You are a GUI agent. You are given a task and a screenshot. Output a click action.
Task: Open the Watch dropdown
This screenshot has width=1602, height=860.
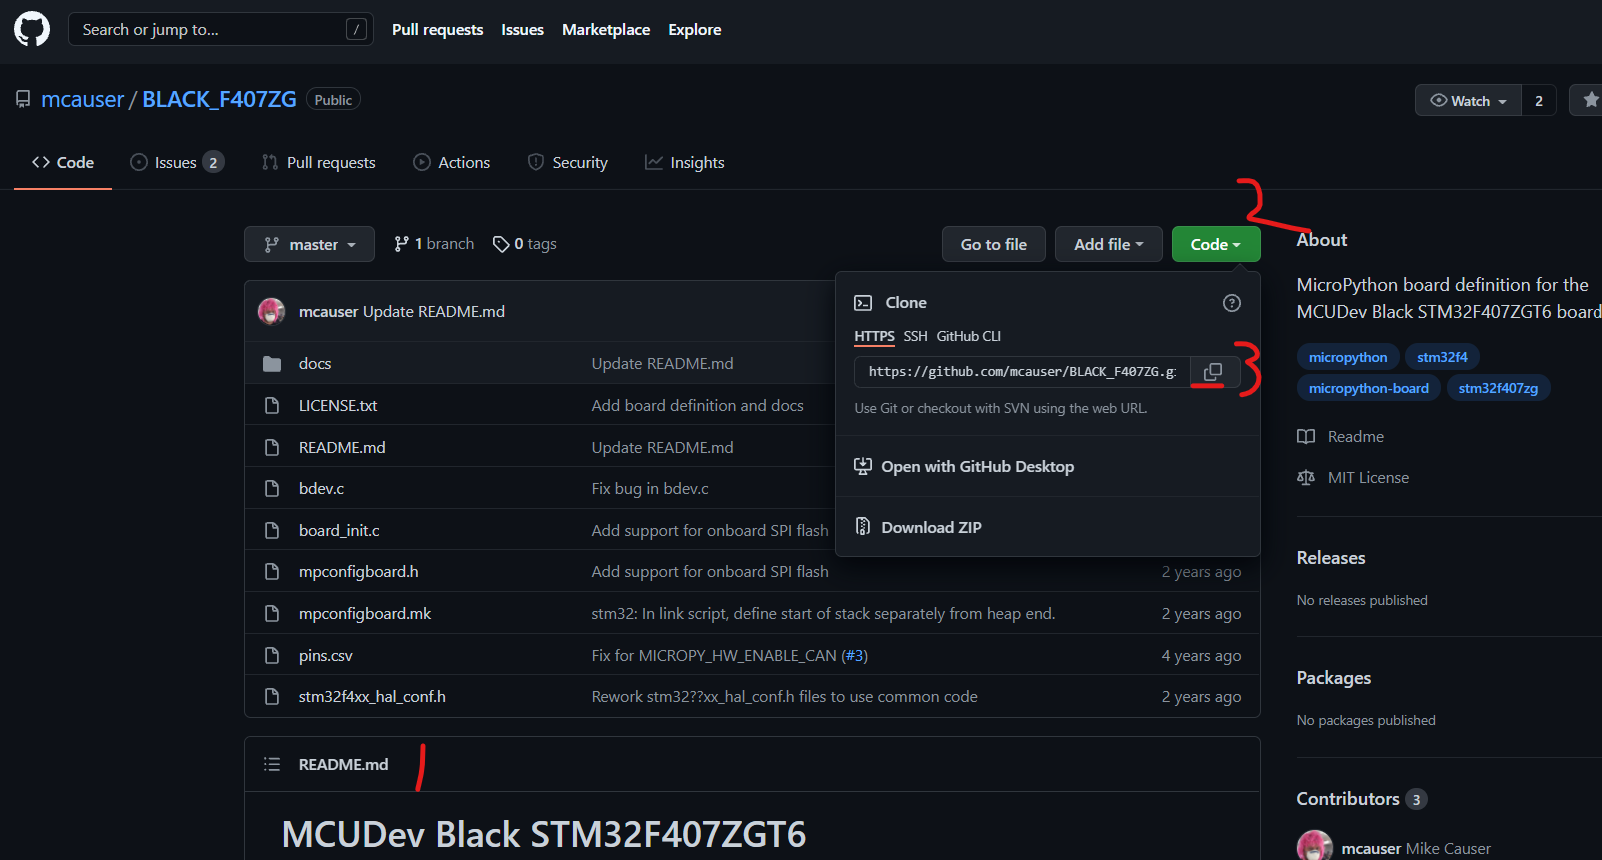tap(1468, 100)
